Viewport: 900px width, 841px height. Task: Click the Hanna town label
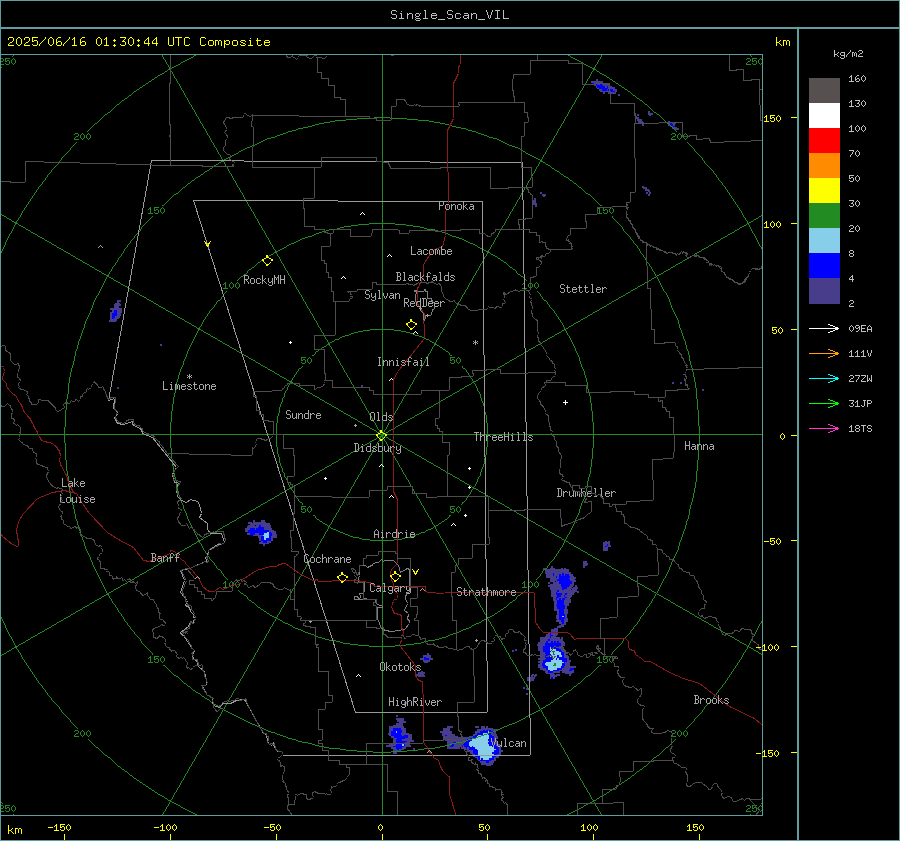[x=699, y=446]
